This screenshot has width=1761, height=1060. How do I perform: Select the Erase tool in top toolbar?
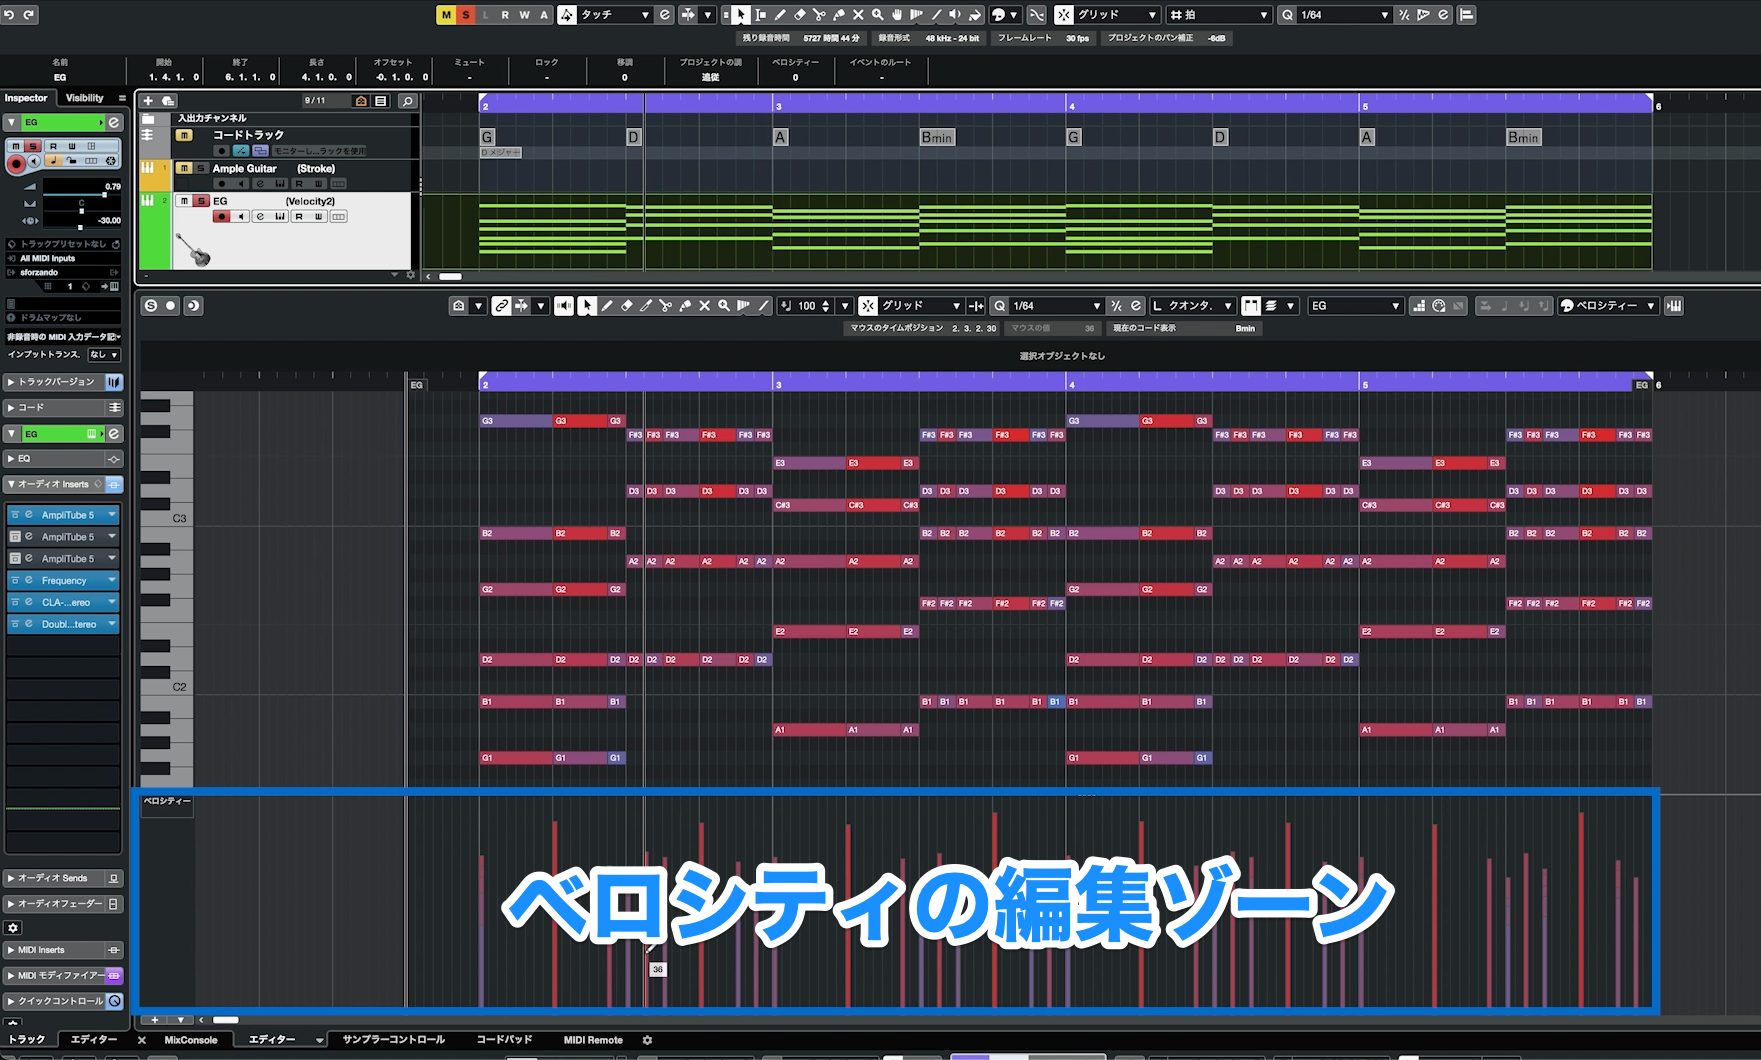800,15
